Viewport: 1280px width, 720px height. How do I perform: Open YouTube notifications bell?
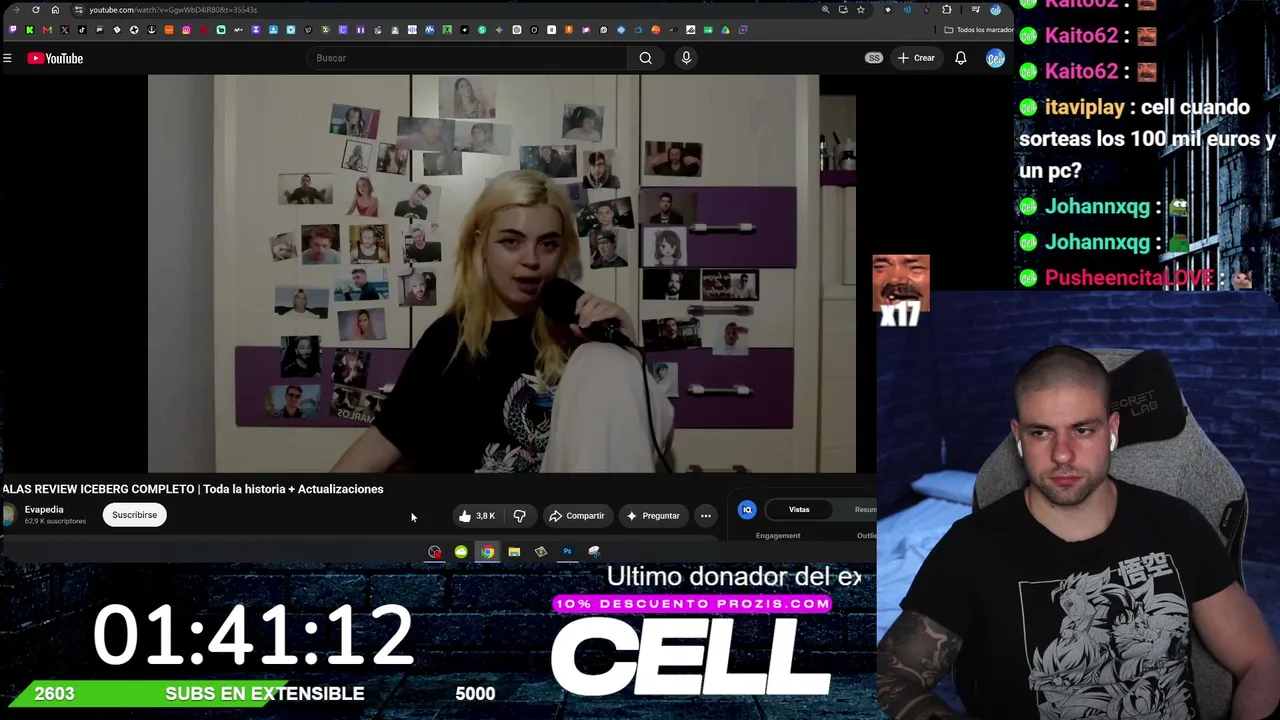(960, 58)
